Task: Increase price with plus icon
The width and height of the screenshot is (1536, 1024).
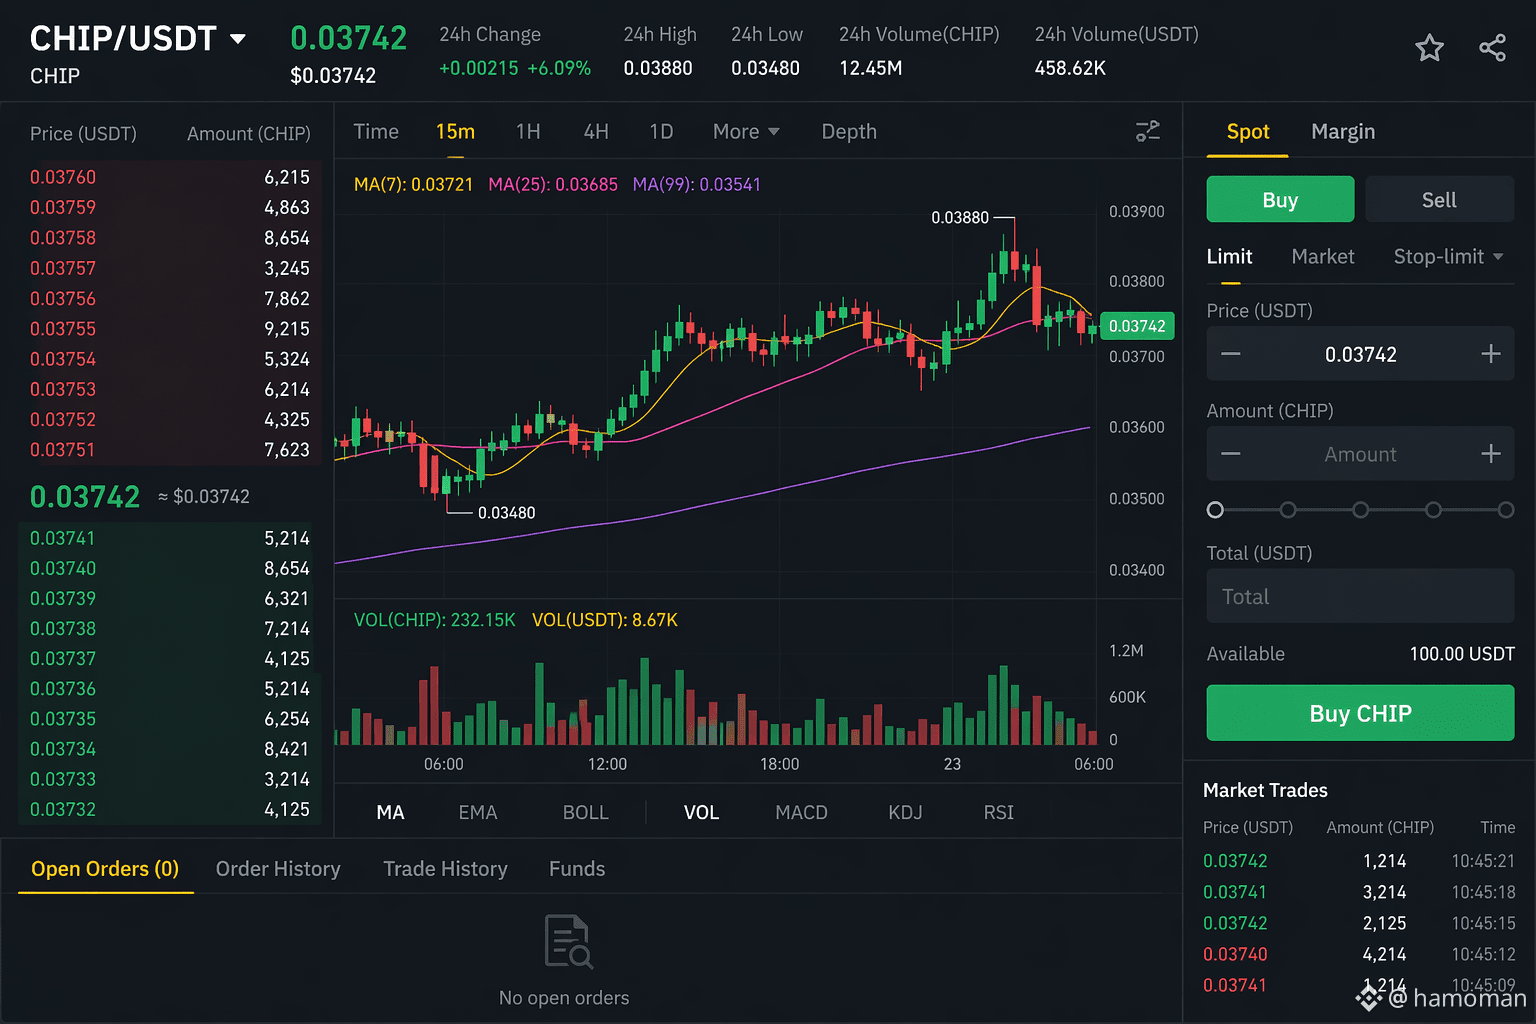Action: (x=1490, y=354)
